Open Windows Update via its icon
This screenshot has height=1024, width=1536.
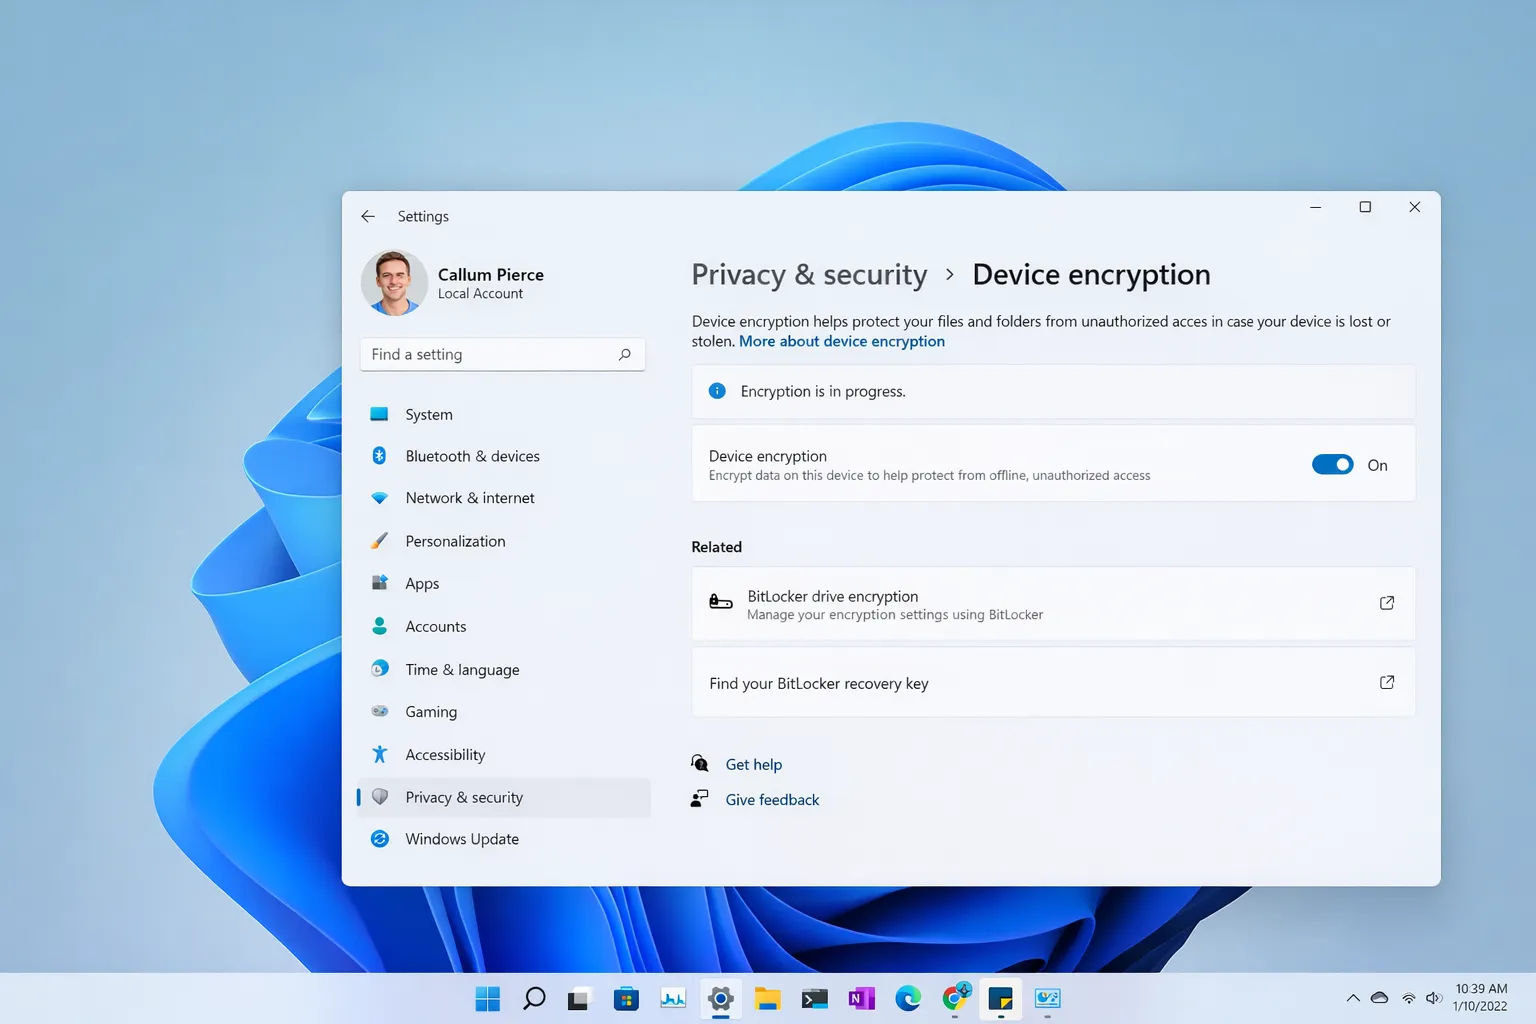(x=380, y=839)
